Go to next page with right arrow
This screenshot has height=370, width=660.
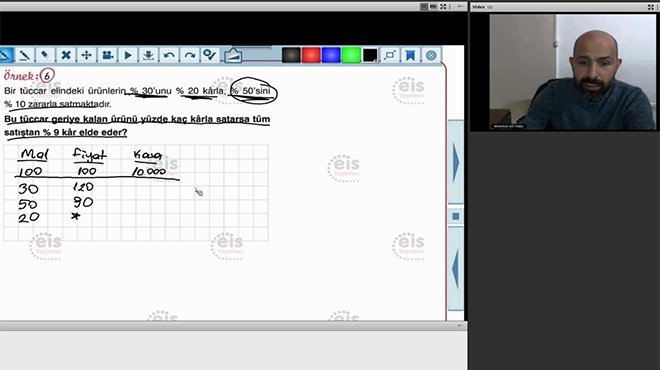(x=456, y=162)
